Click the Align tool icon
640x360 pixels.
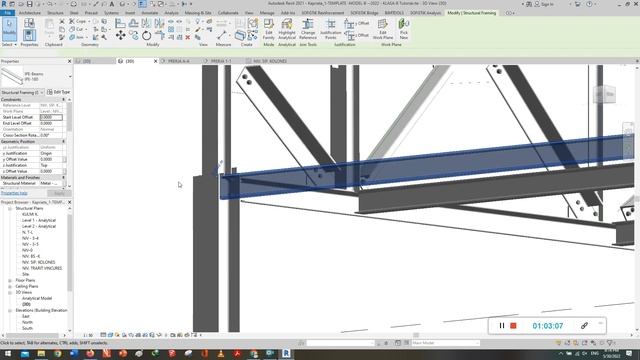tap(120, 23)
